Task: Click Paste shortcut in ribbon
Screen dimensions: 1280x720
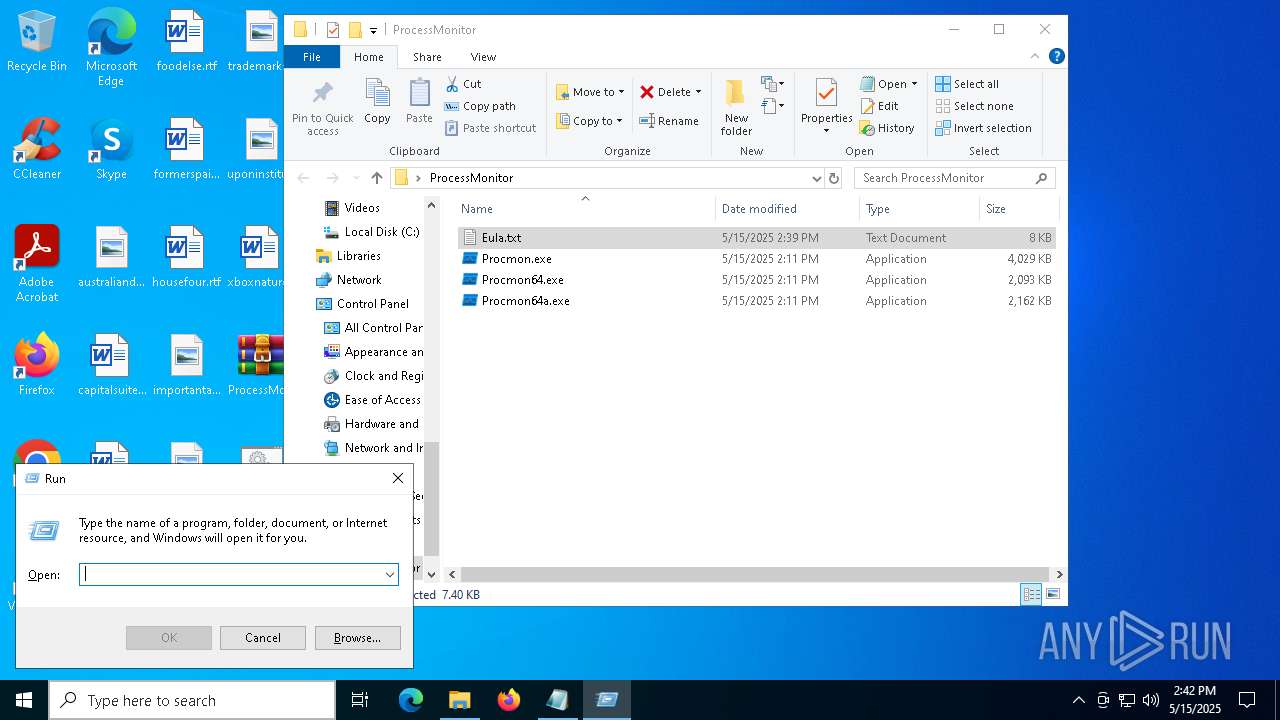Action: [490, 128]
